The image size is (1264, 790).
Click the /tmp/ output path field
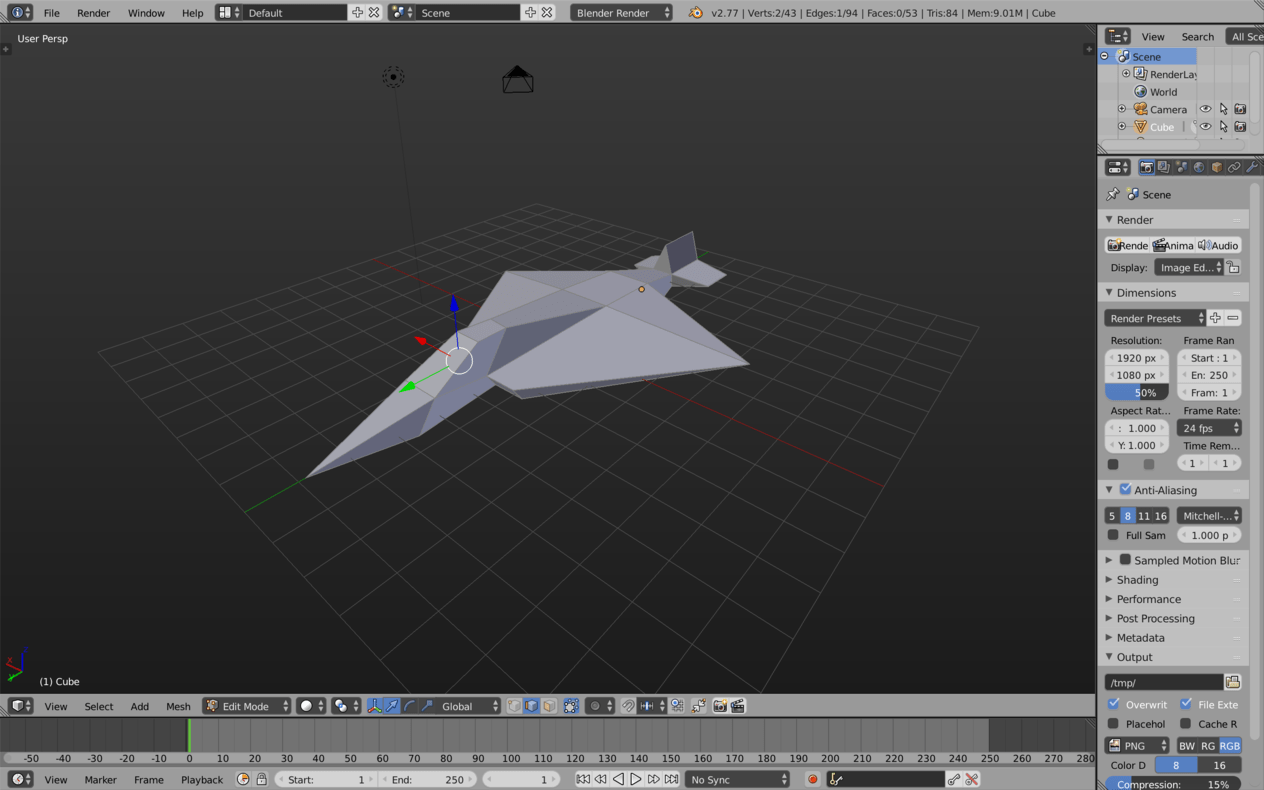(x=1162, y=681)
